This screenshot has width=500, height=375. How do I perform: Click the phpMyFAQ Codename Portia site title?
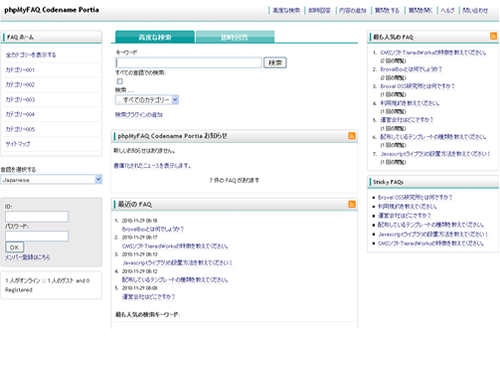coord(51,10)
